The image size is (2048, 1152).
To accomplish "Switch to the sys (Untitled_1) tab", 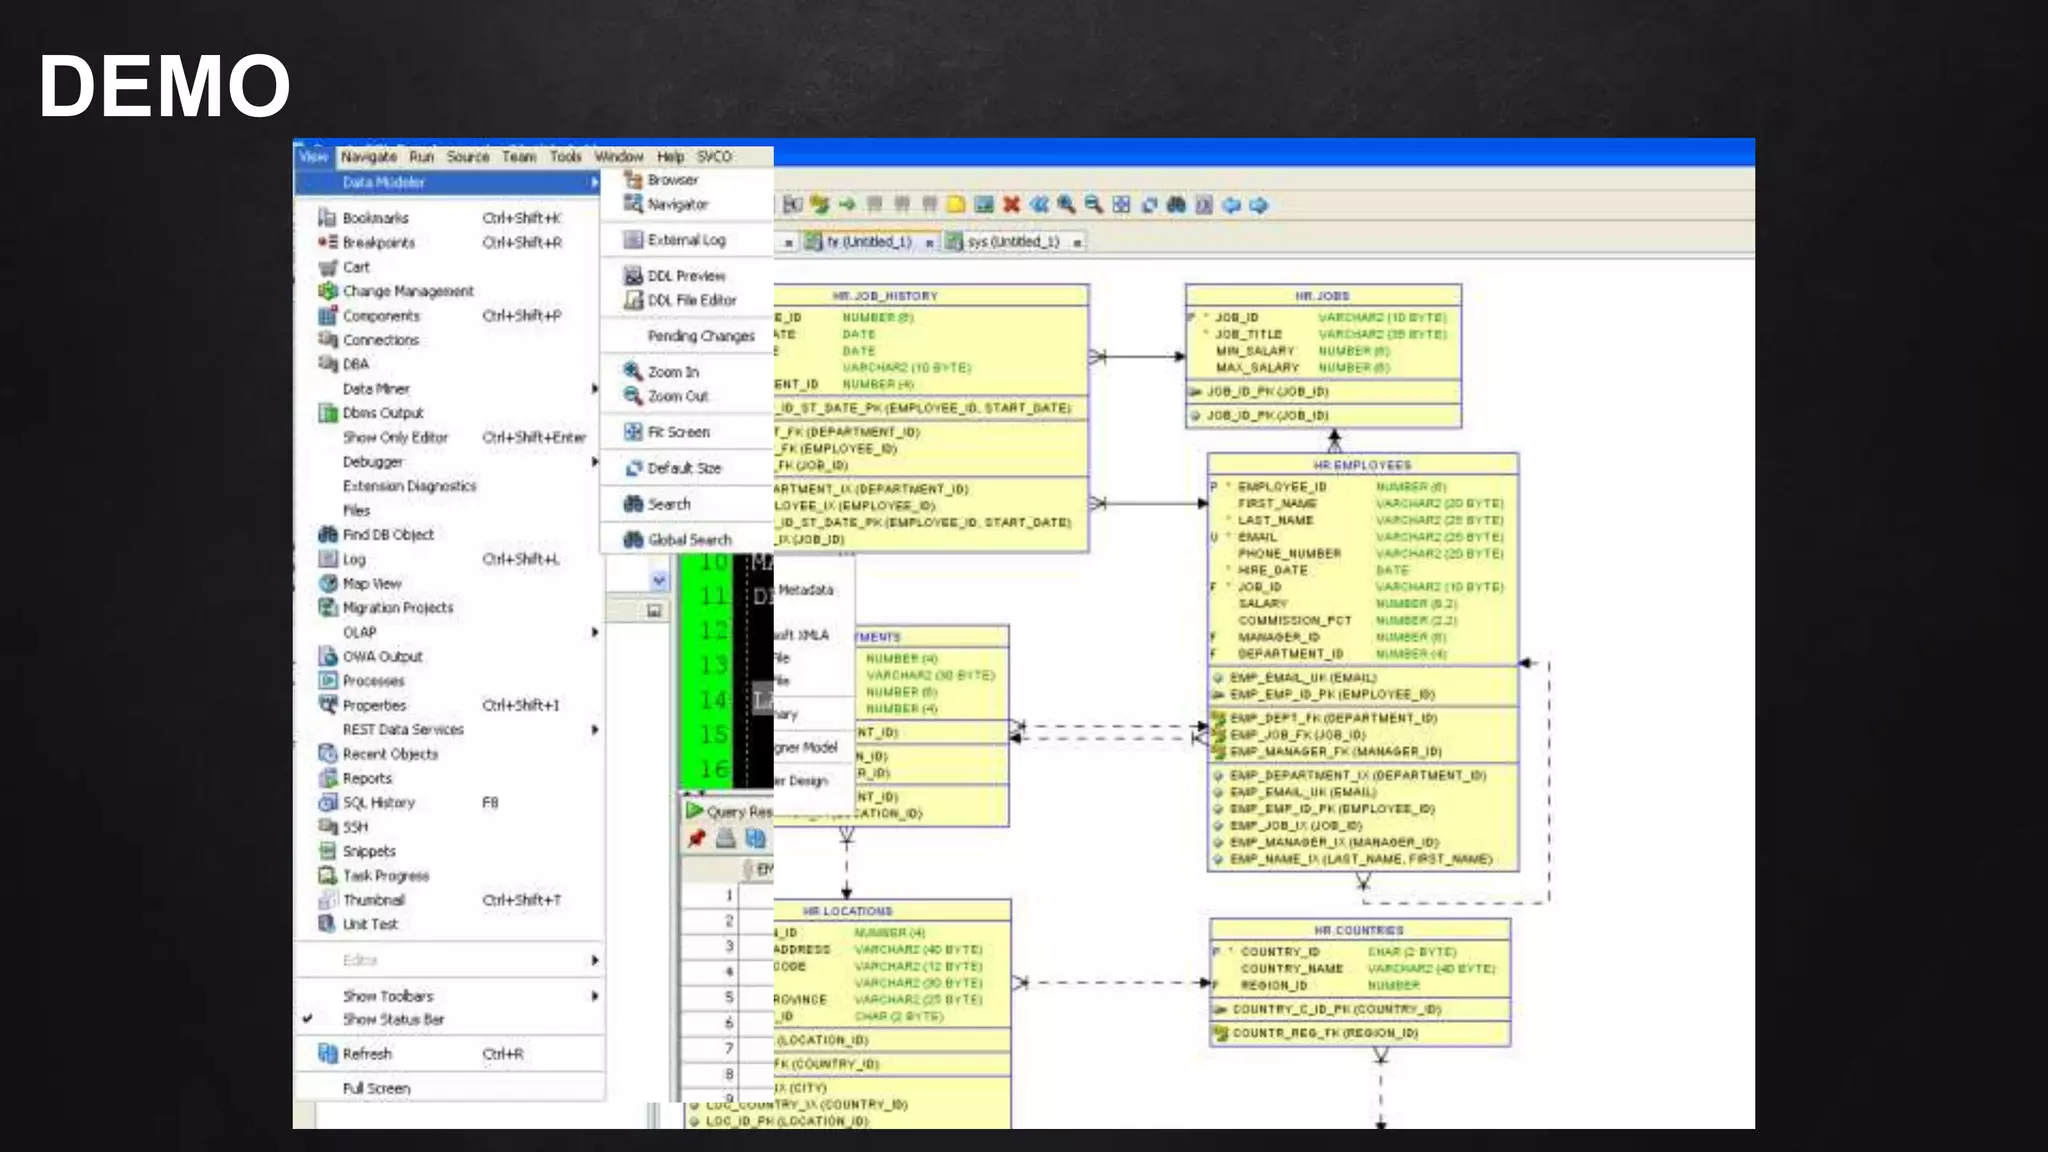I will (1012, 242).
